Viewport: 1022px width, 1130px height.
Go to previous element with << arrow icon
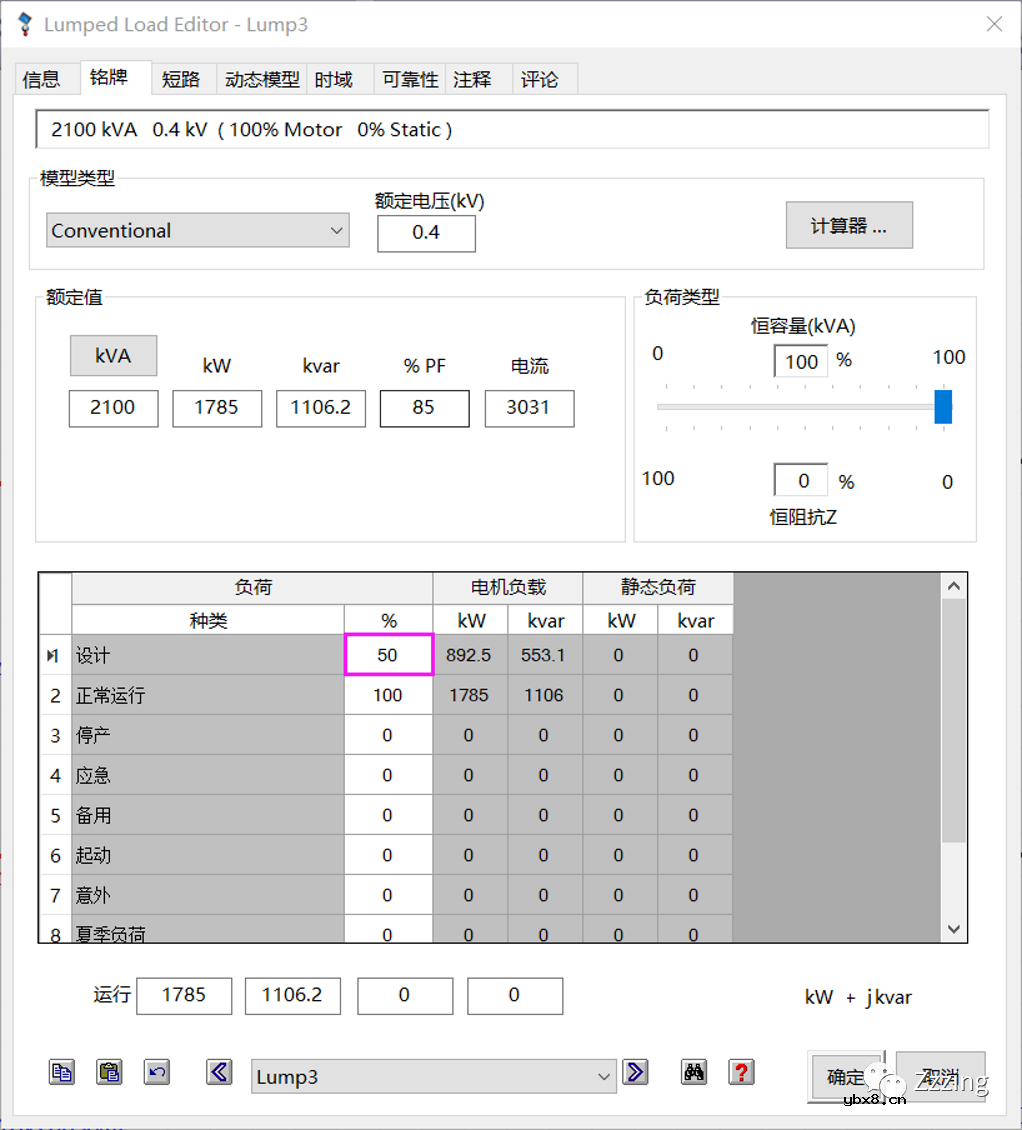coord(219,1072)
